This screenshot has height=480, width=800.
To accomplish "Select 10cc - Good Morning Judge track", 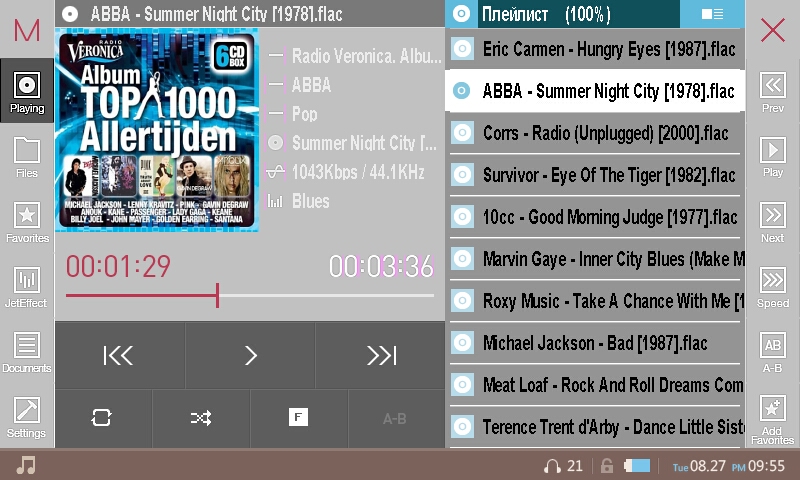I will coord(595,217).
